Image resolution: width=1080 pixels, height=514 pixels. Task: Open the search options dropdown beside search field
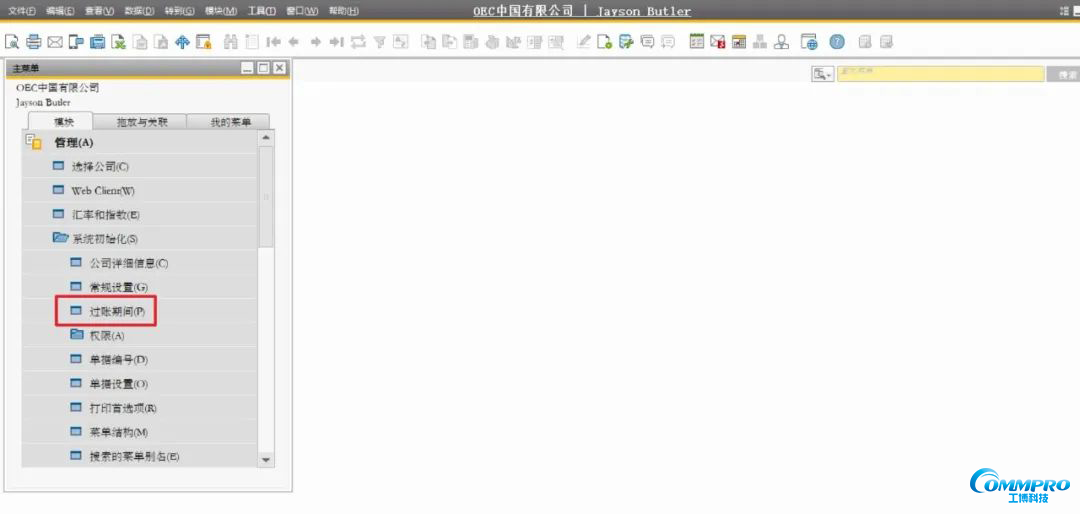point(823,75)
